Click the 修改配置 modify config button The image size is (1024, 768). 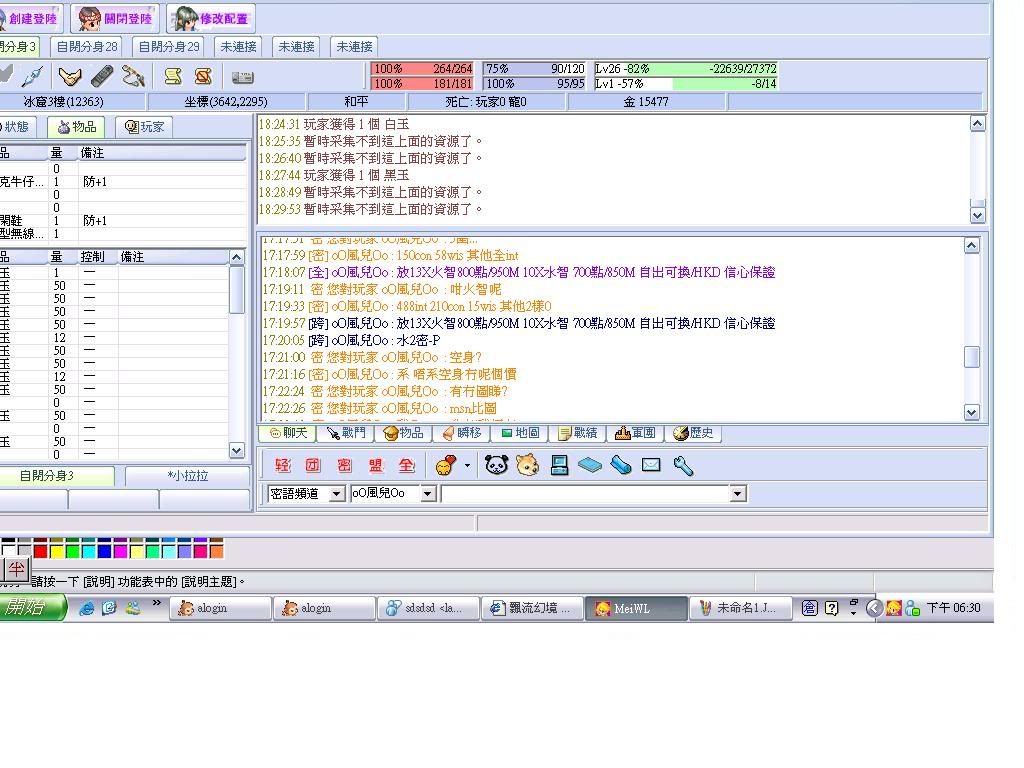pos(211,18)
